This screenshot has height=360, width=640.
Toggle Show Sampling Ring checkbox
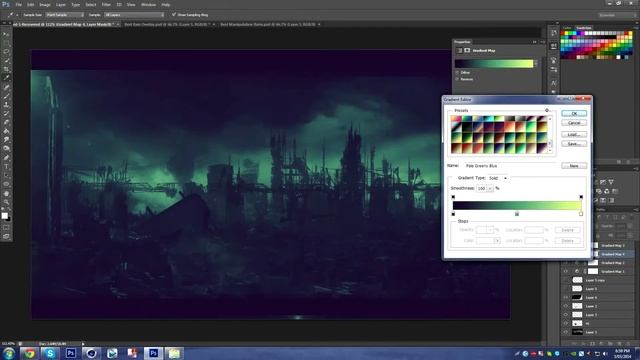tap(174, 15)
